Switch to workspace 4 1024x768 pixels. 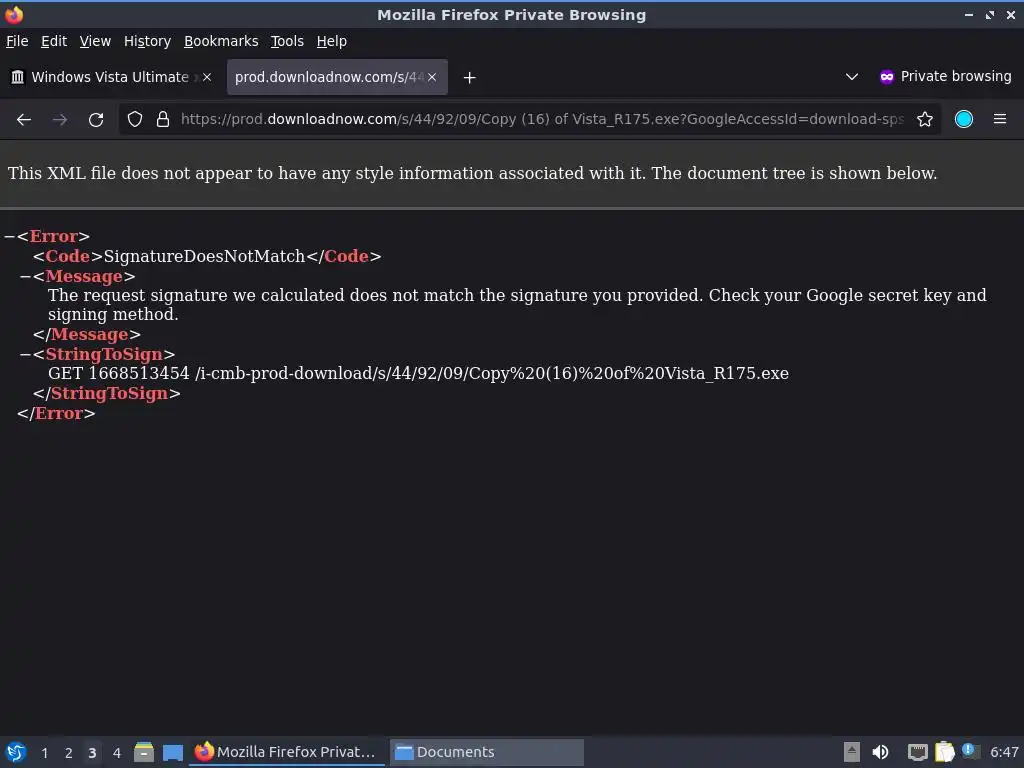116,753
